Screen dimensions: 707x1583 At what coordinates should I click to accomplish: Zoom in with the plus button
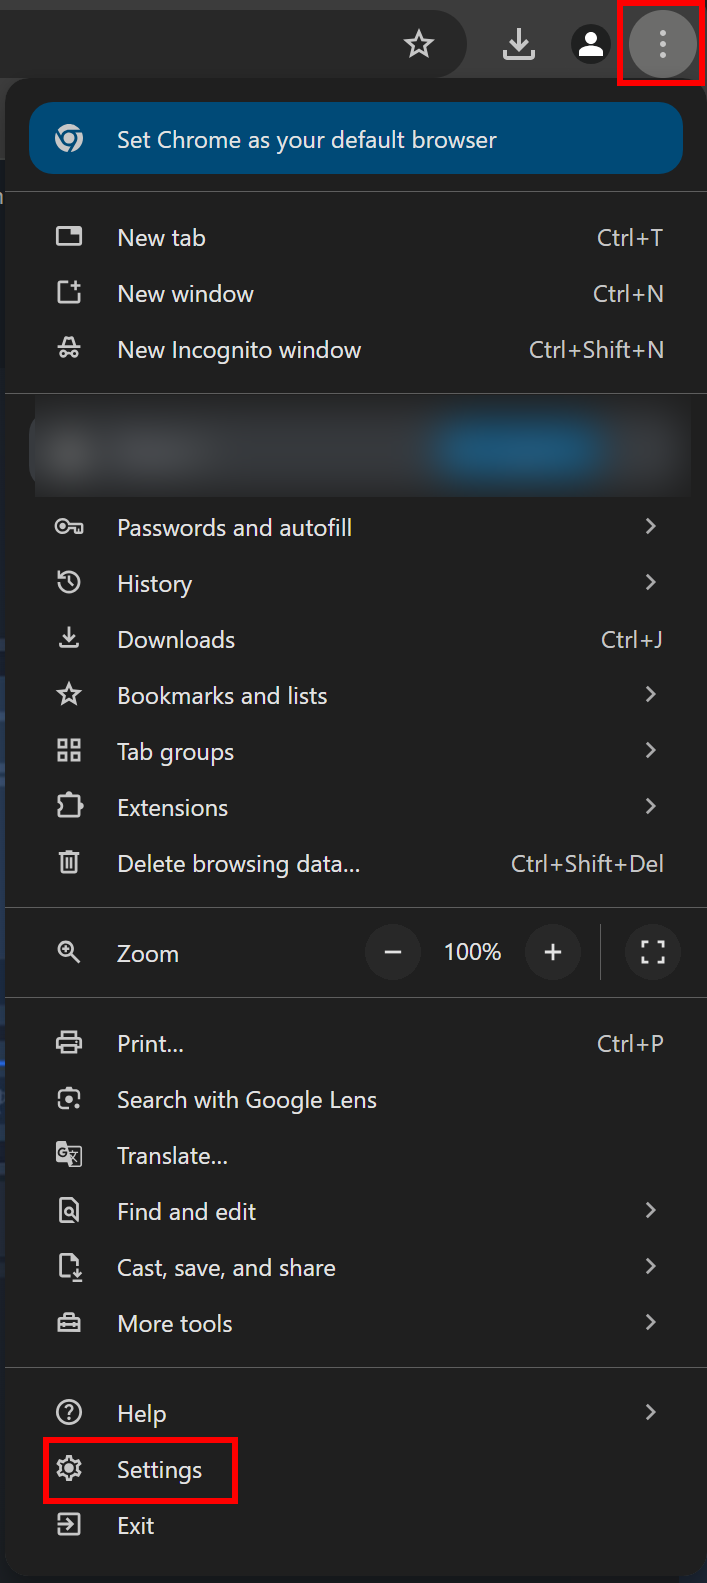[553, 952]
